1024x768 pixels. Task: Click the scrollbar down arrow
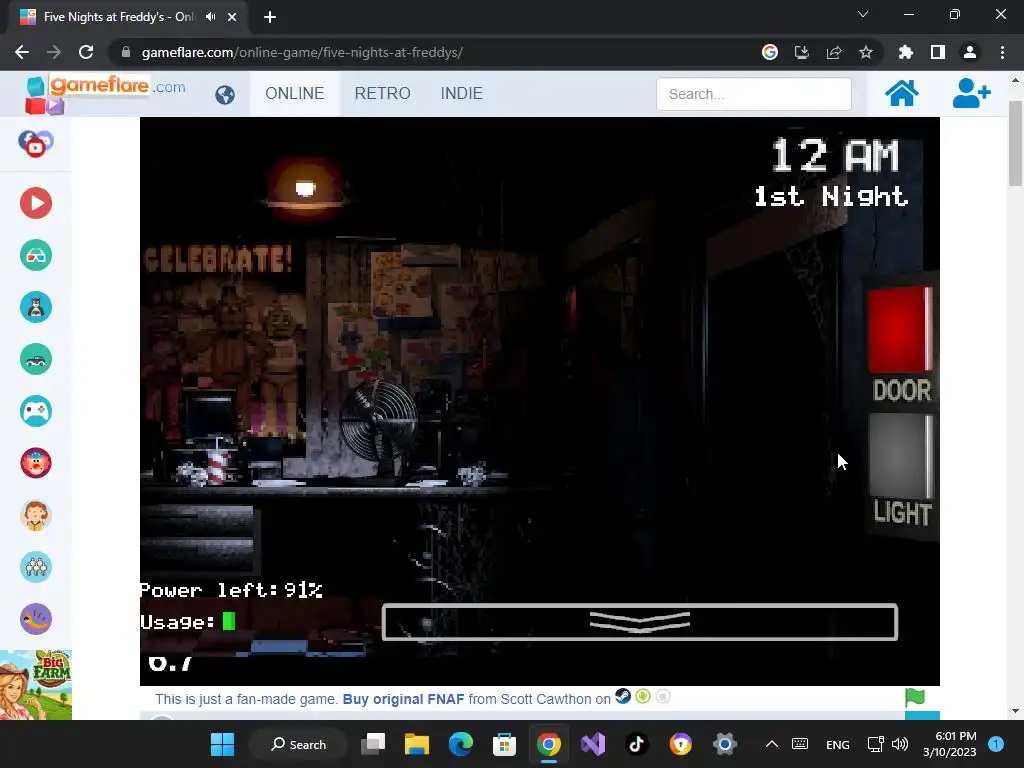[x=1015, y=711]
